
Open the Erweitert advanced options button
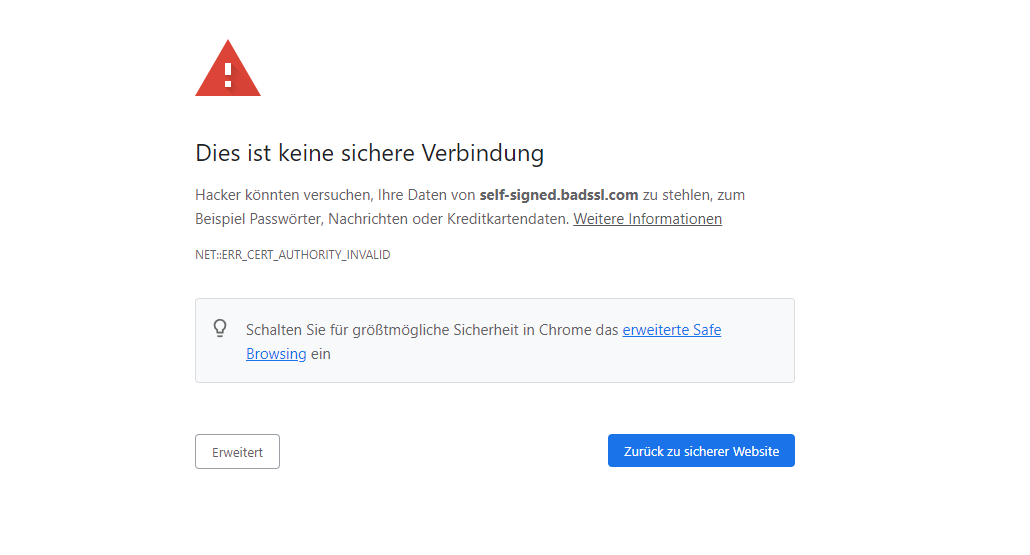click(x=237, y=451)
